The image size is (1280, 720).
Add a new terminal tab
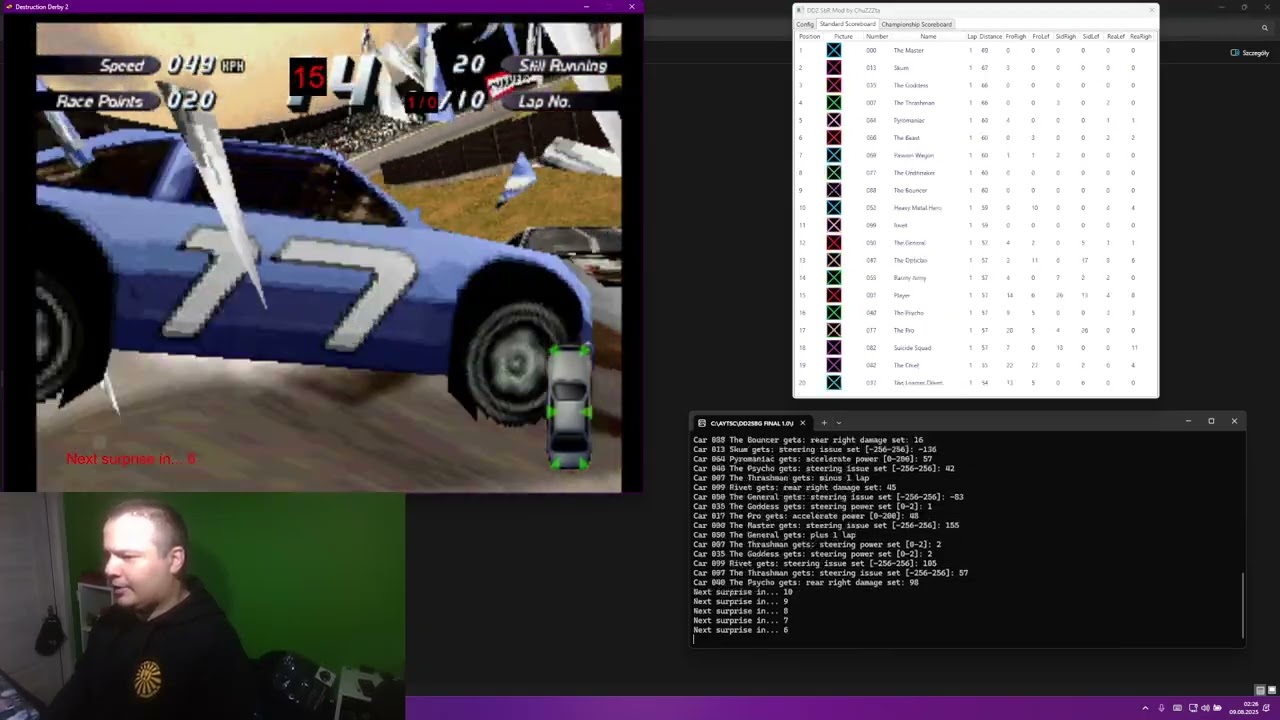(824, 423)
